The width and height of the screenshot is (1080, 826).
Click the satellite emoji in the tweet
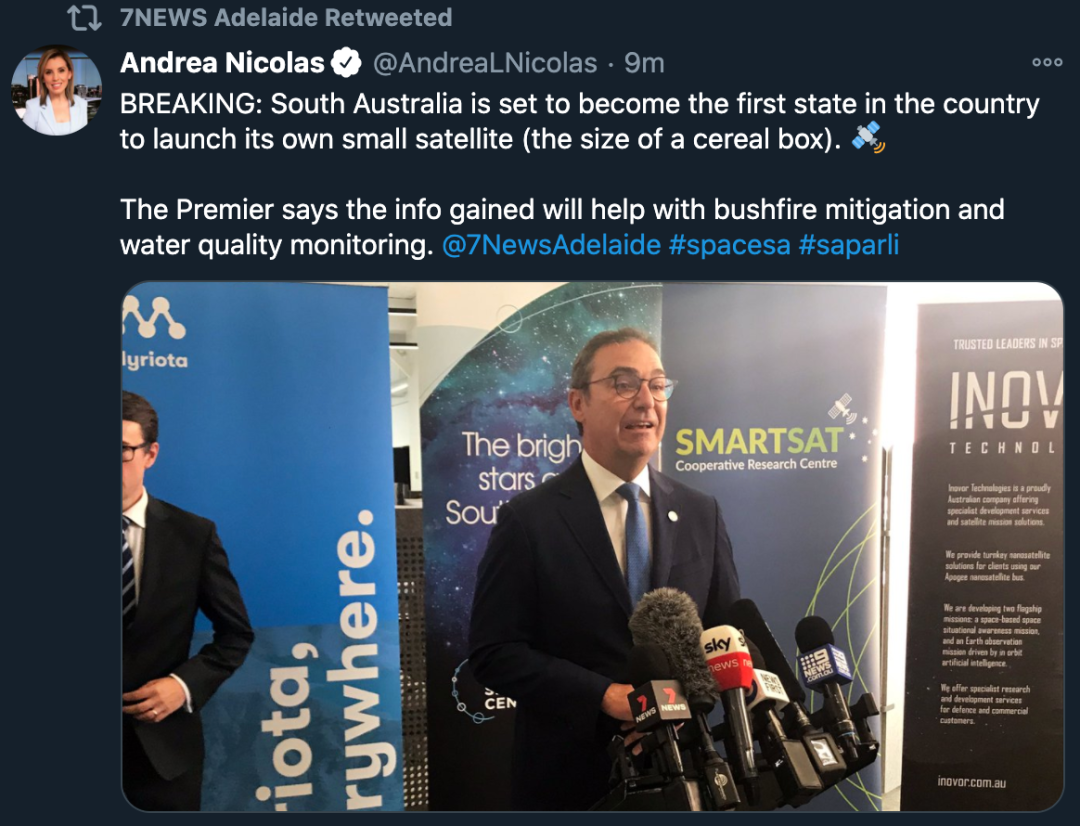(x=867, y=136)
